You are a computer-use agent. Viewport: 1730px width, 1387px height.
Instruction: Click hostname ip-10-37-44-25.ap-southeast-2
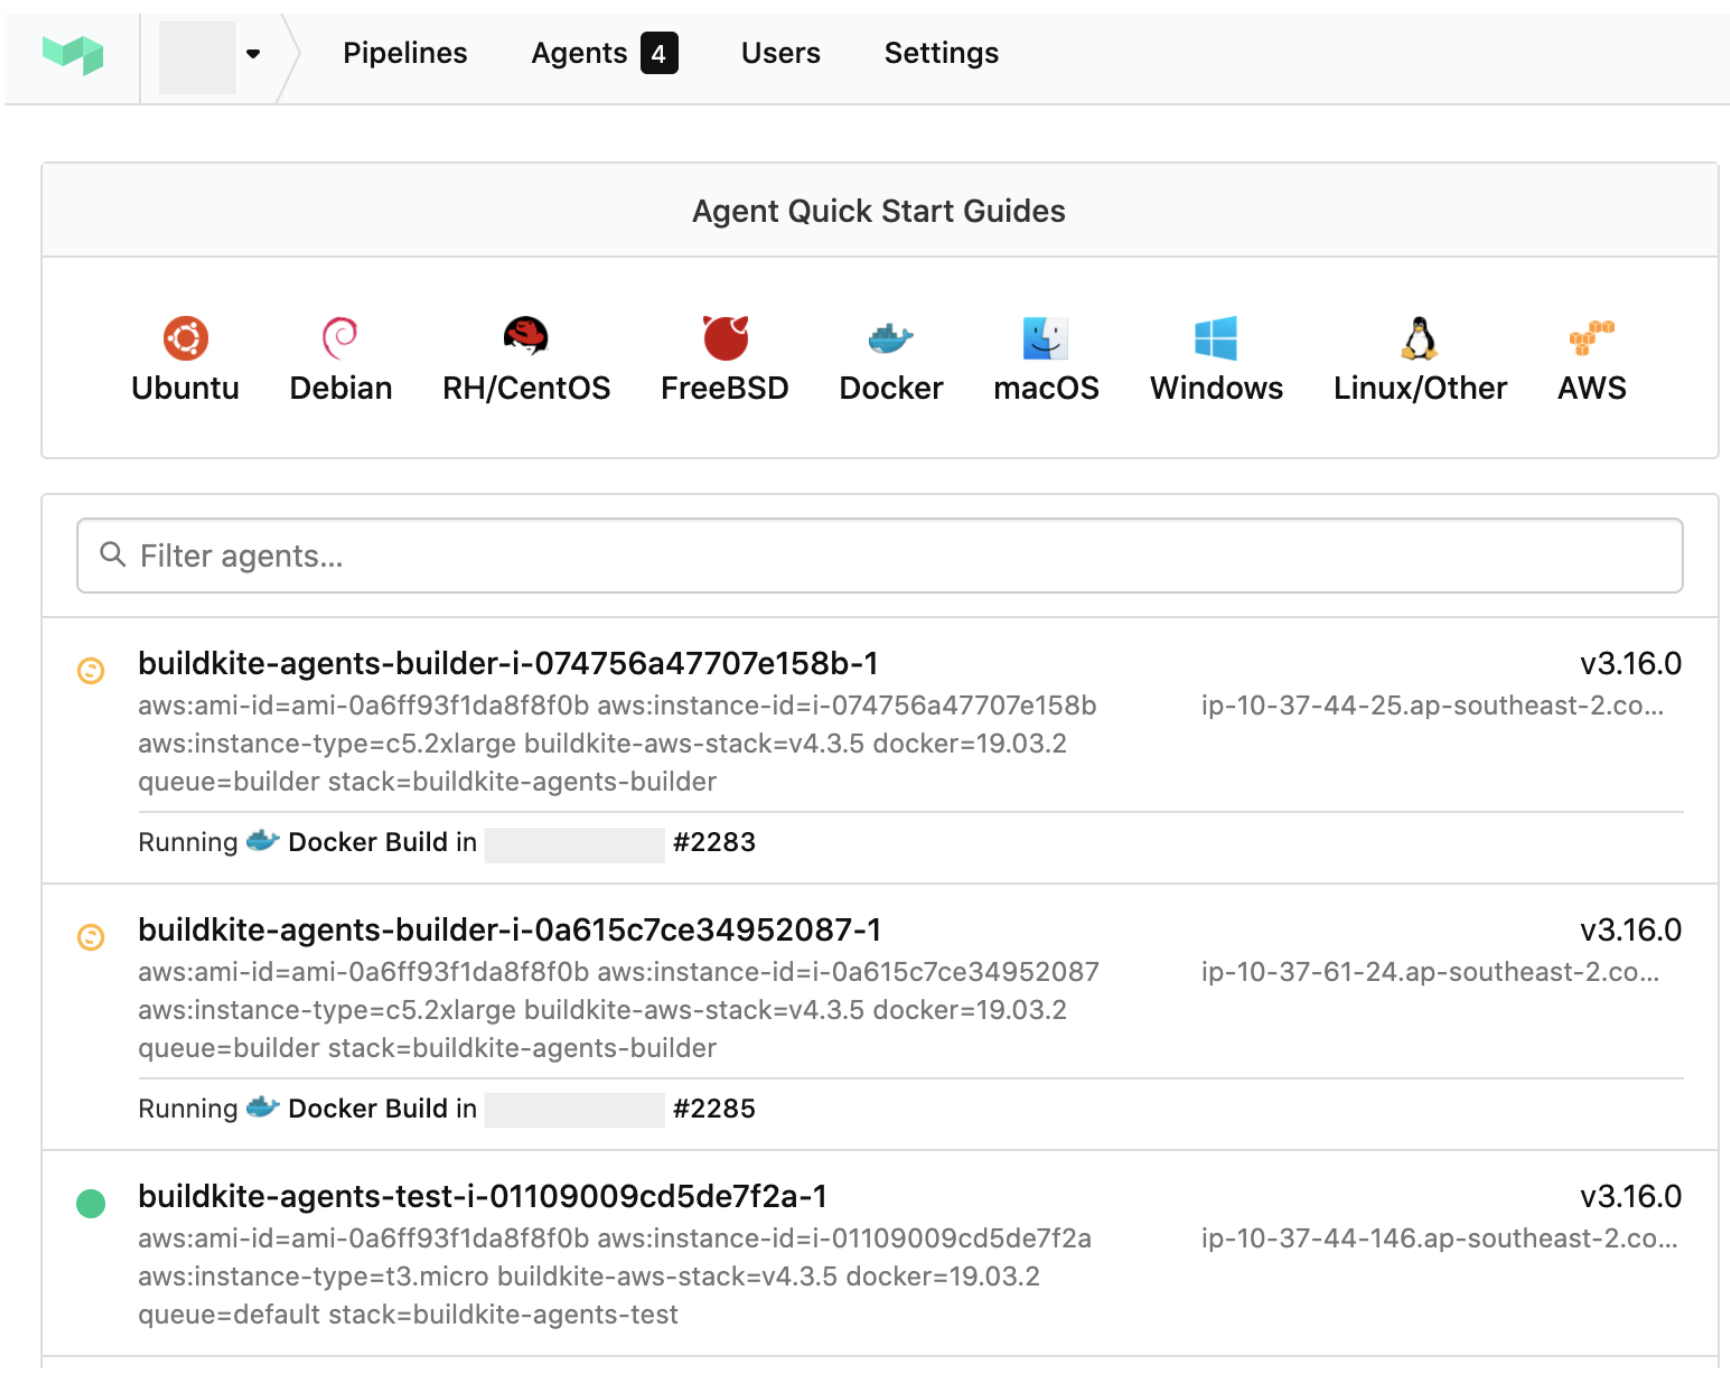[x=1433, y=706]
